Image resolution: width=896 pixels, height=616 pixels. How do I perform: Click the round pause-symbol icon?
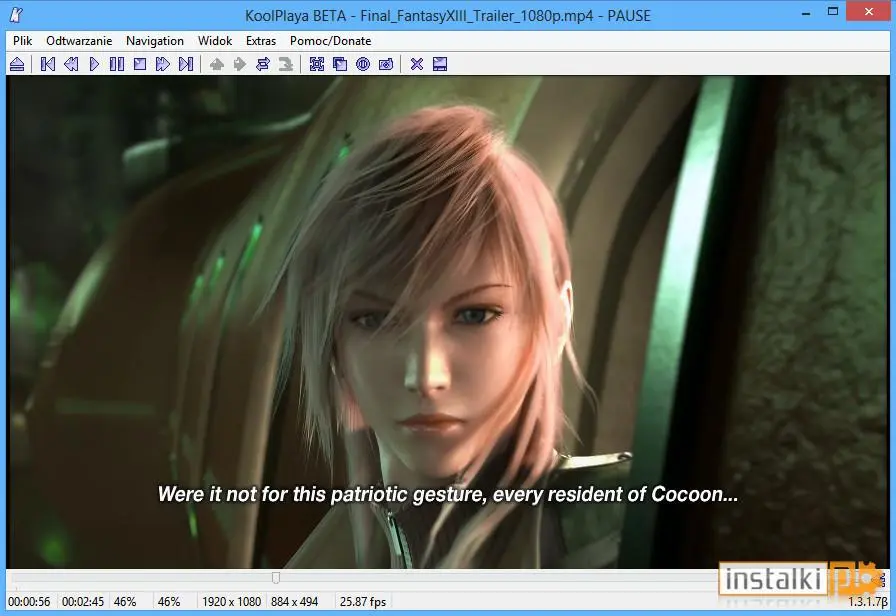pos(363,64)
